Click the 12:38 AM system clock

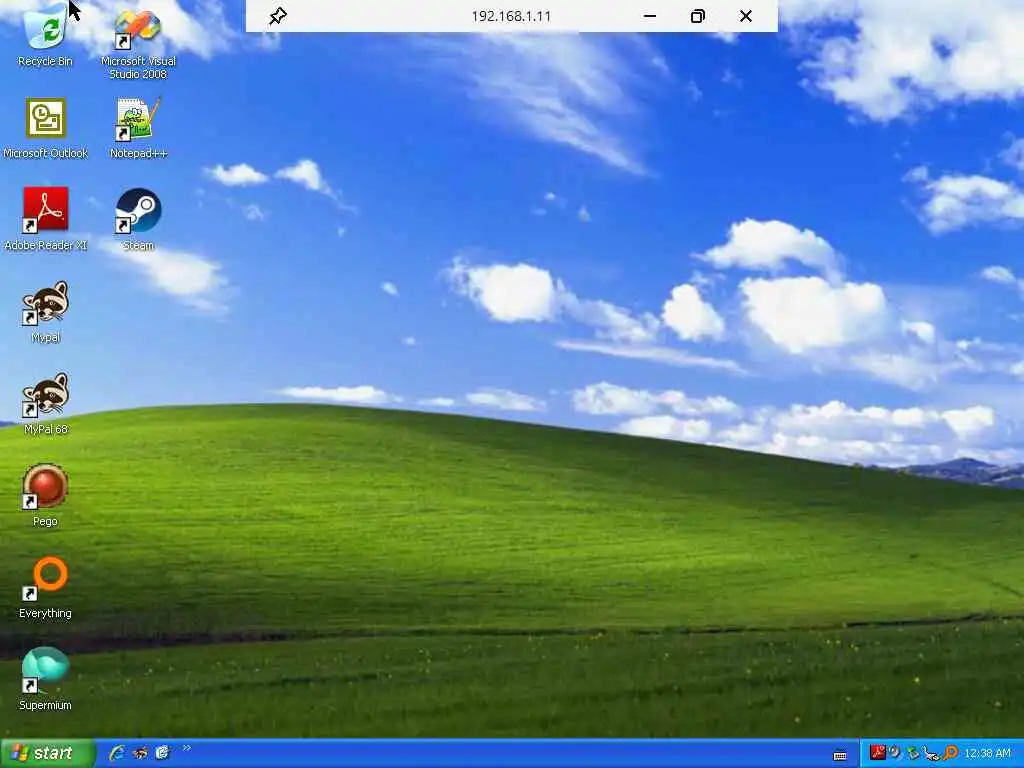click(x=987, y=754)
